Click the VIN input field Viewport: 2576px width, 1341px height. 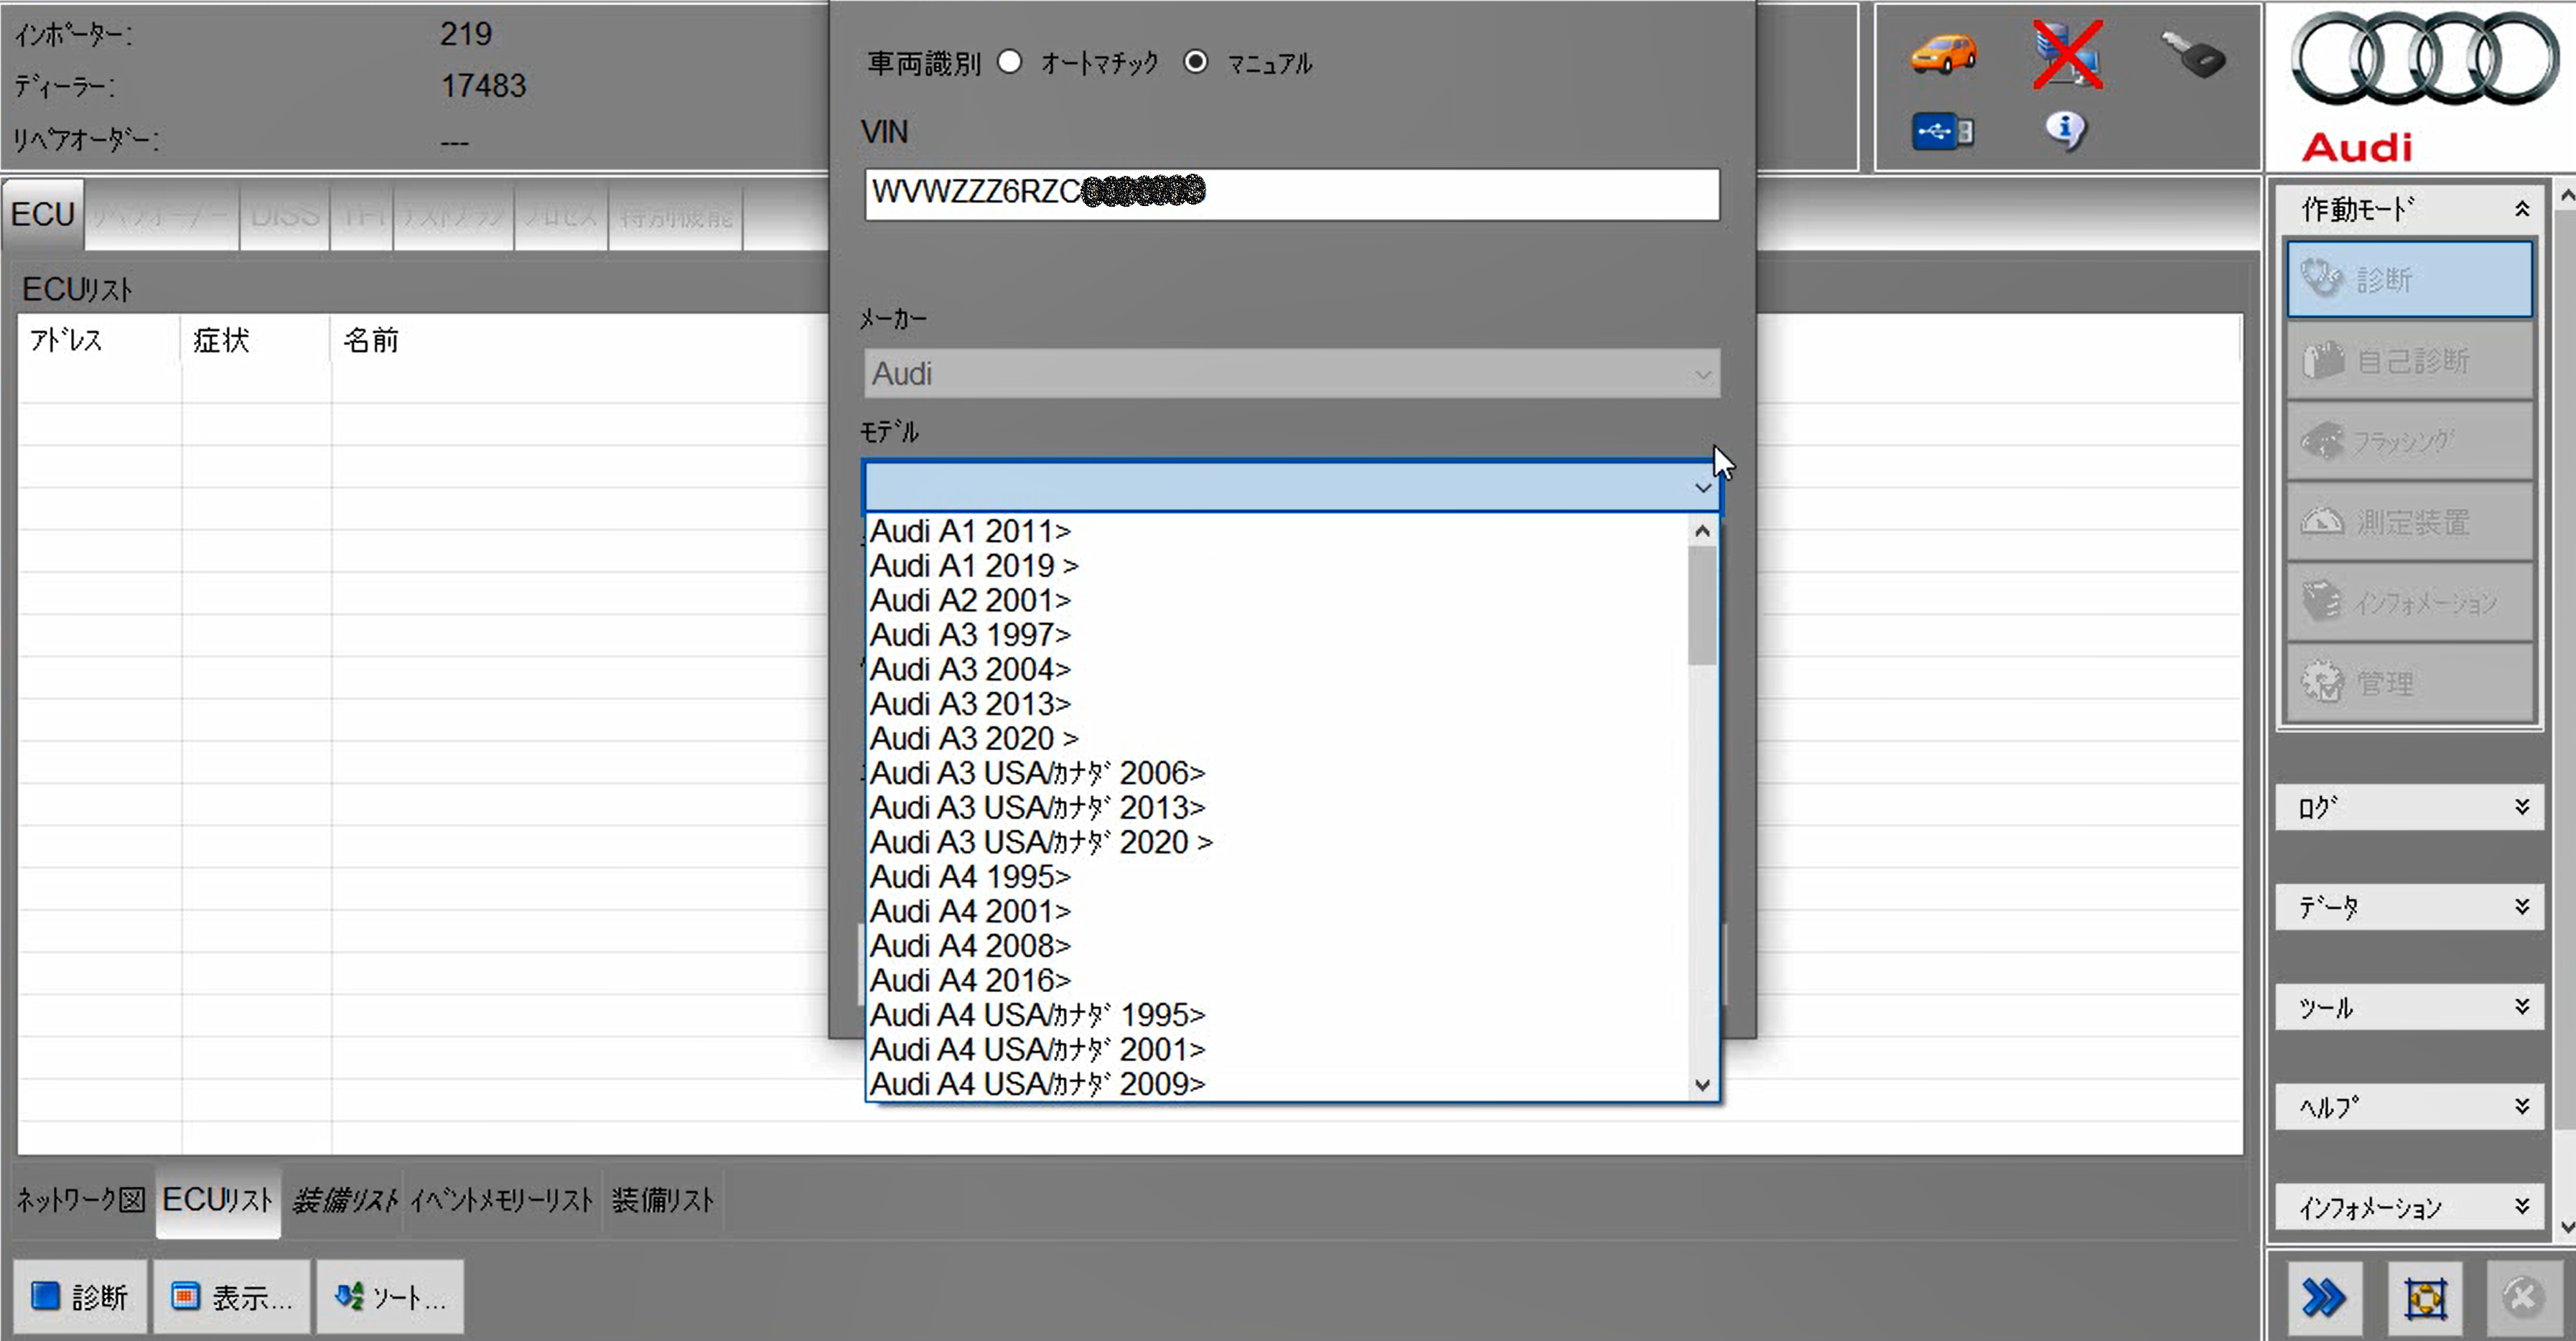point(1292,194)
